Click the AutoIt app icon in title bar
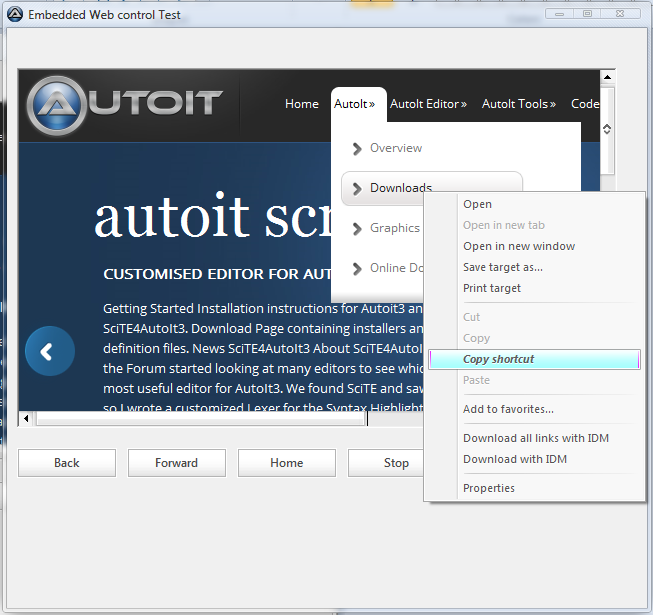The height and width of the screenshot is (615, 653). click(15, 15)
